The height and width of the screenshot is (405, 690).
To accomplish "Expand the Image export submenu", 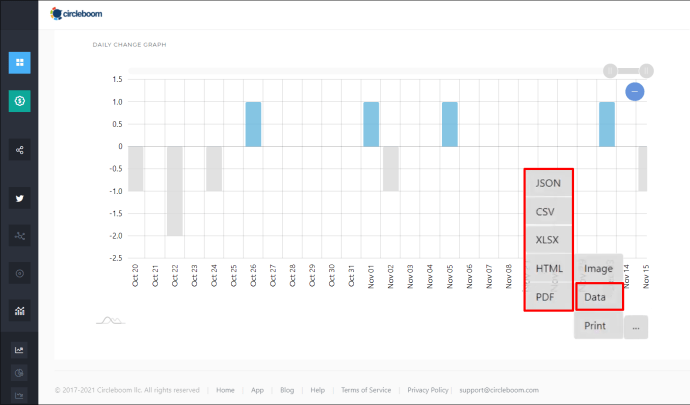I will point(598,269).
